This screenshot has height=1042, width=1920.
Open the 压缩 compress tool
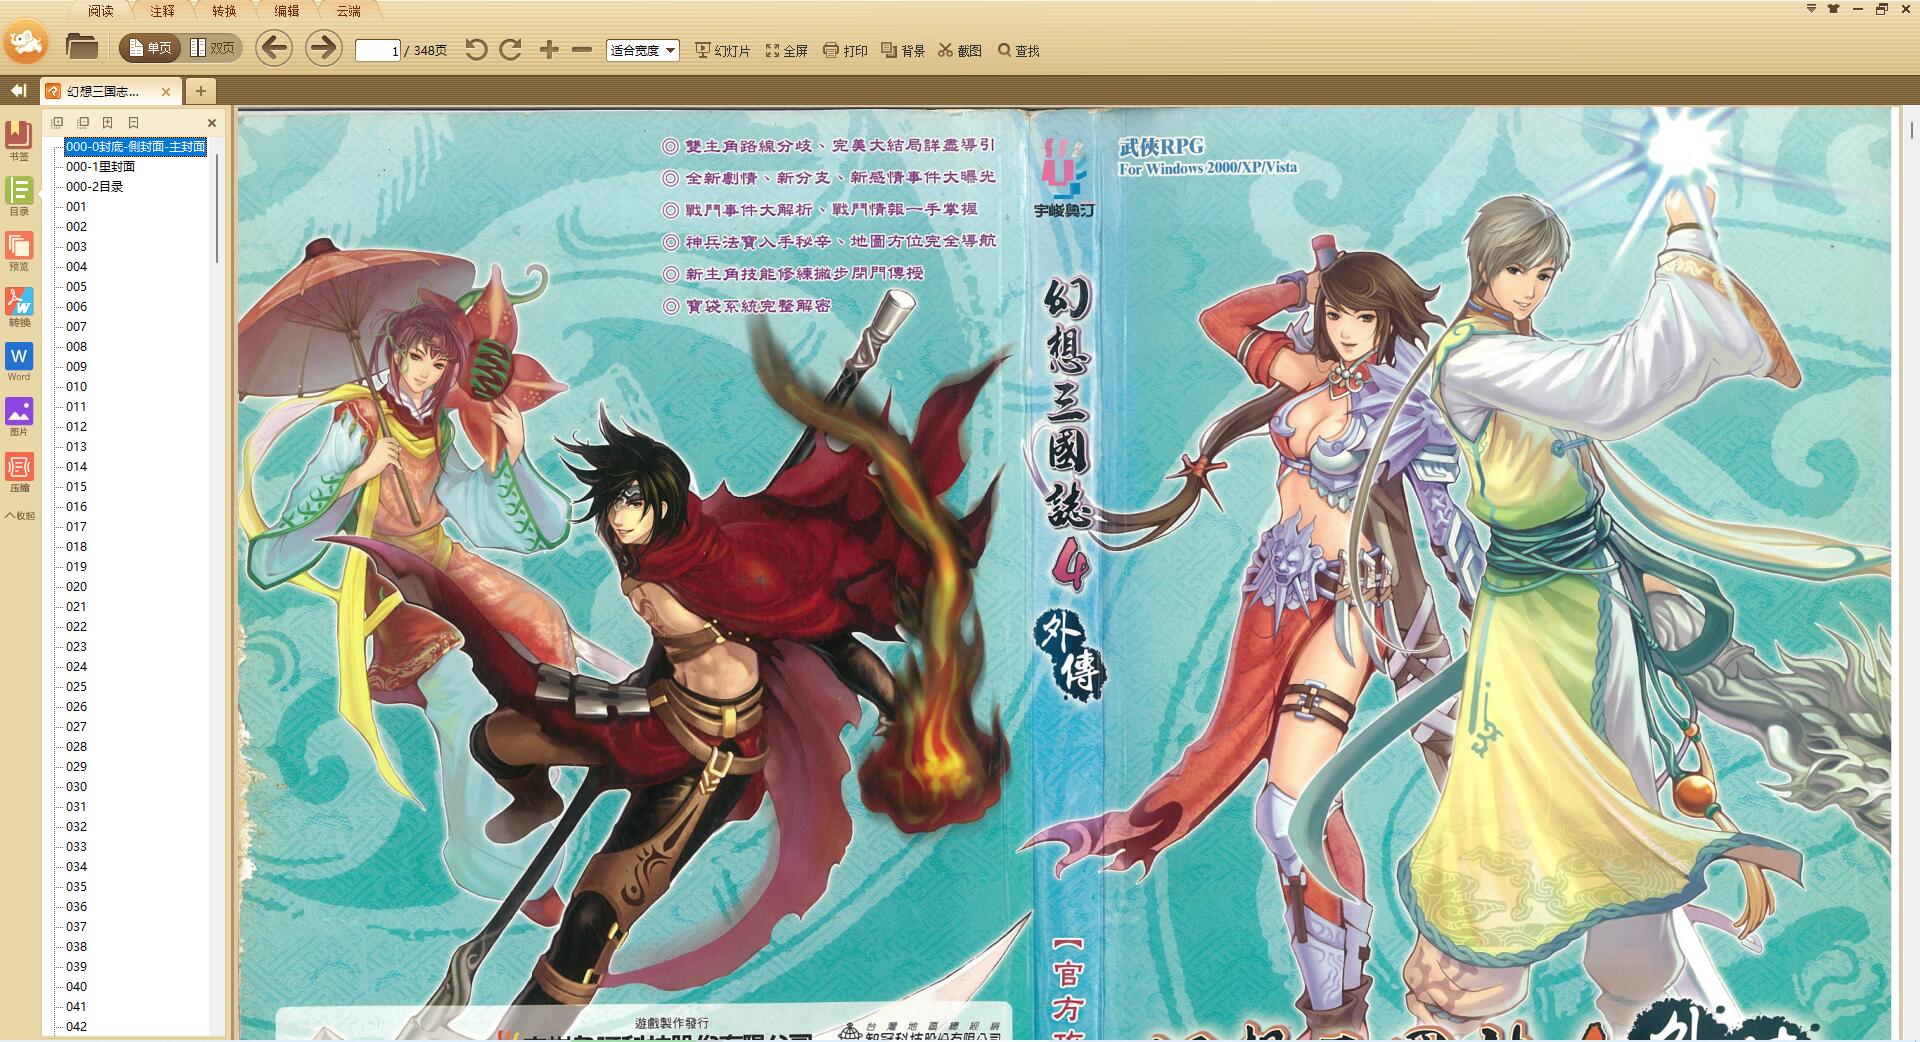(x=19, y=472)
